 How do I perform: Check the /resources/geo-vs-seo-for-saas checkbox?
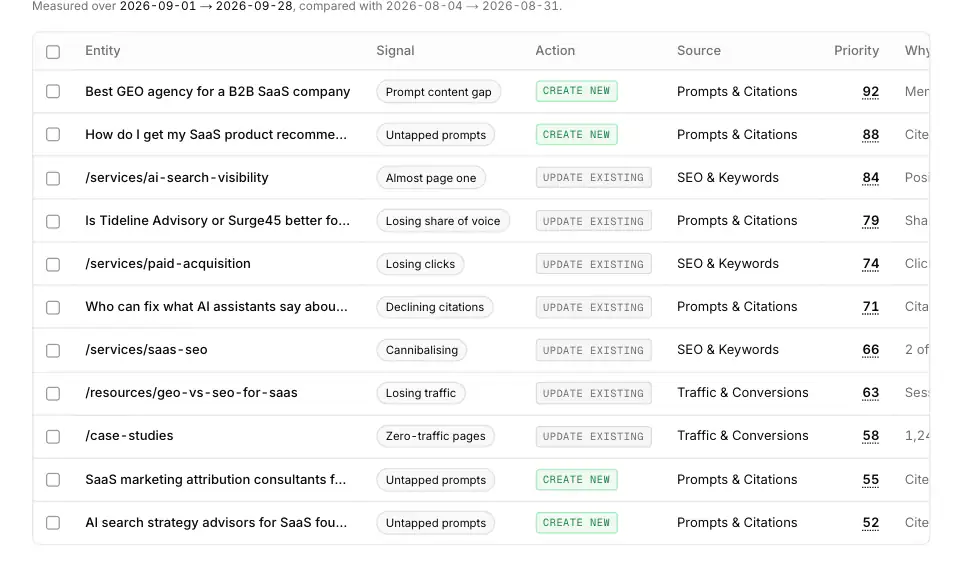53,393
